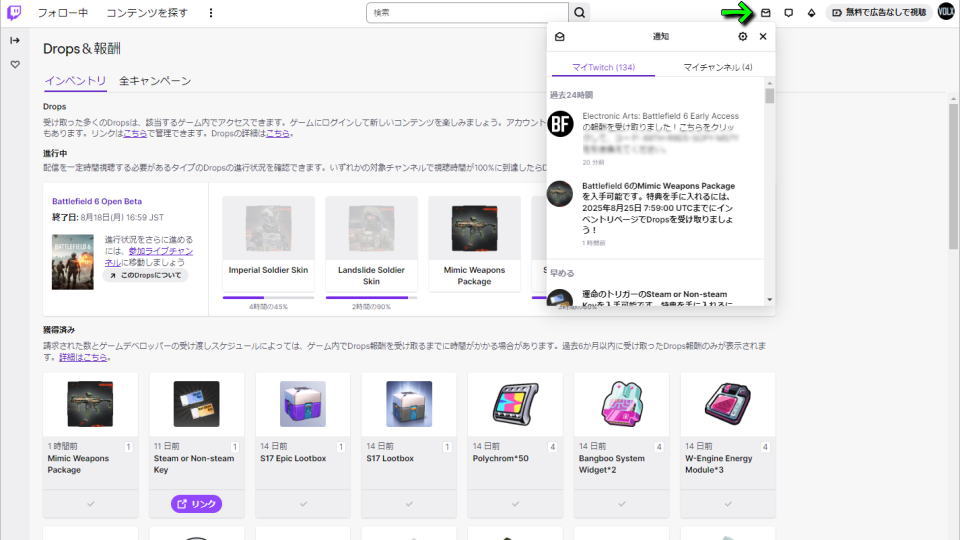Select the マイチャンネル (4) tab

pos(718,67)
